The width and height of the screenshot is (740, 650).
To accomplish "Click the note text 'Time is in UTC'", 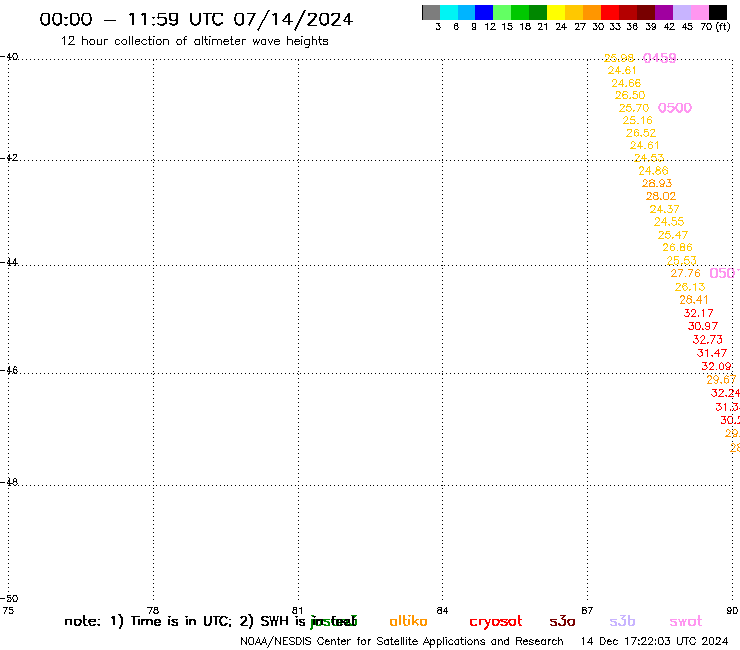I will (181, 621).
